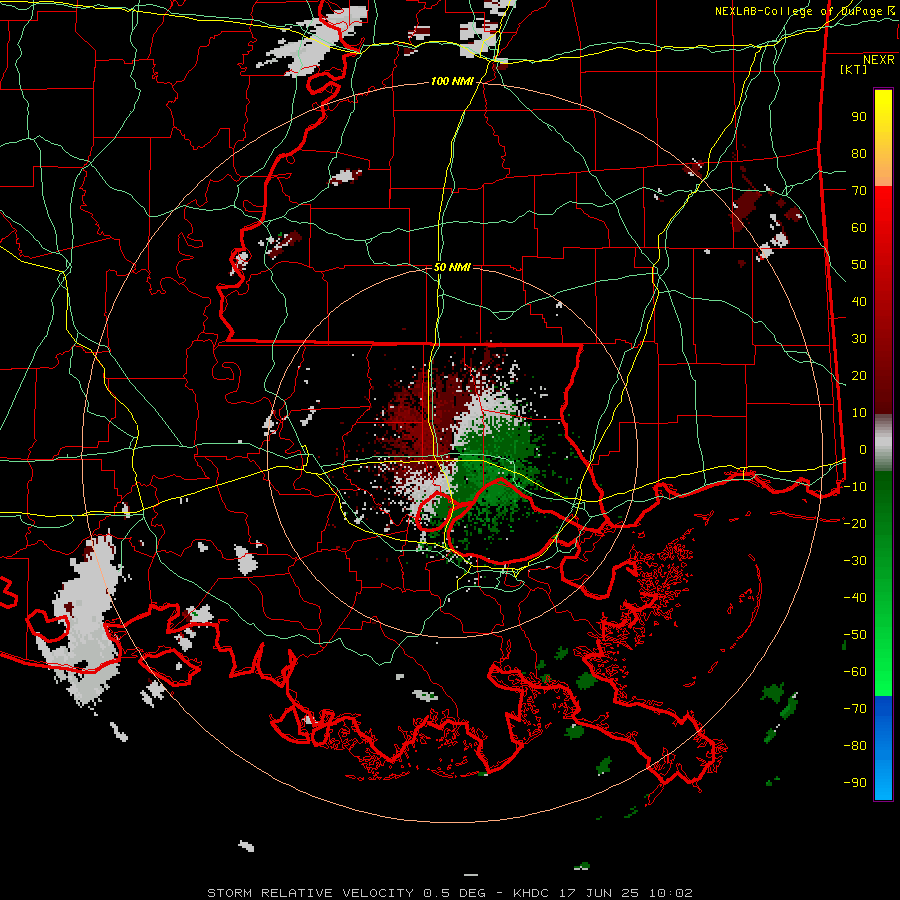Pick the -90 value on color legend
Screen dimensions: 900x900
click(855, 783)
